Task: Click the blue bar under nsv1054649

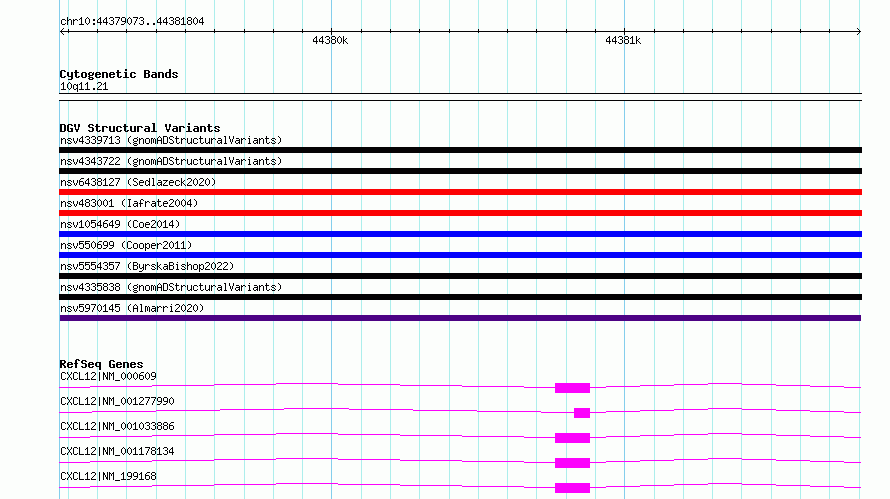Action: (460, 234)
